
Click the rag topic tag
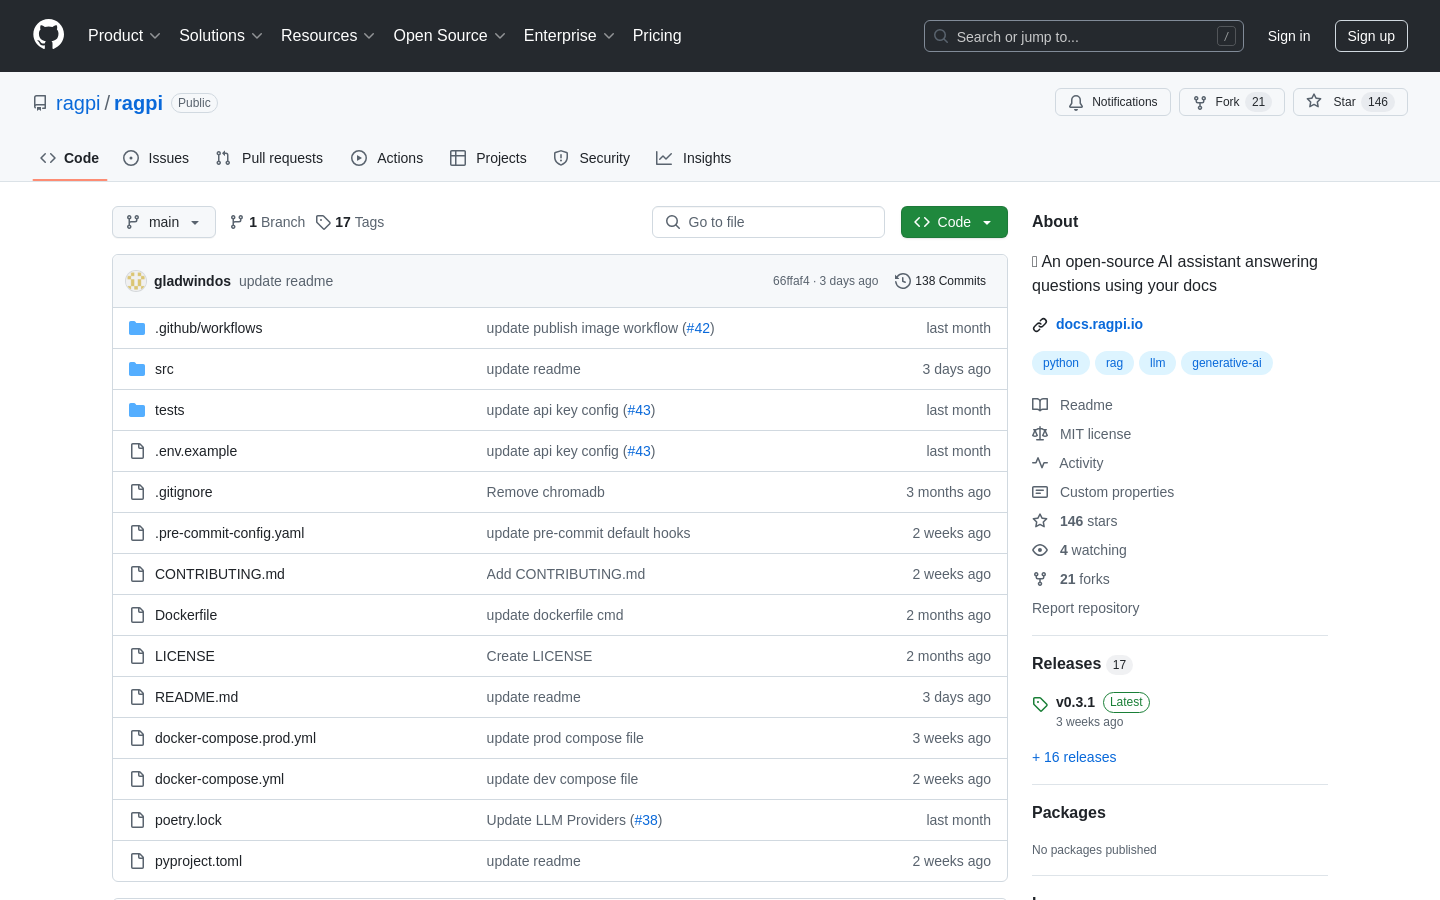click(x=1114, y=363)
